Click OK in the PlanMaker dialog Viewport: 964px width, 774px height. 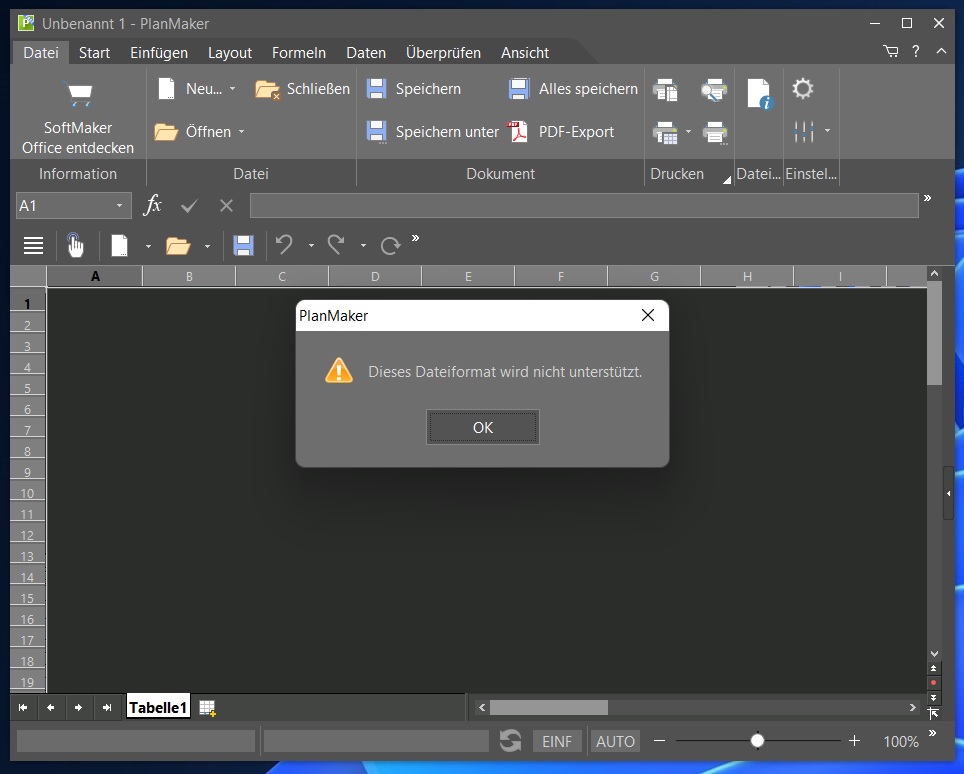[483, 427]
